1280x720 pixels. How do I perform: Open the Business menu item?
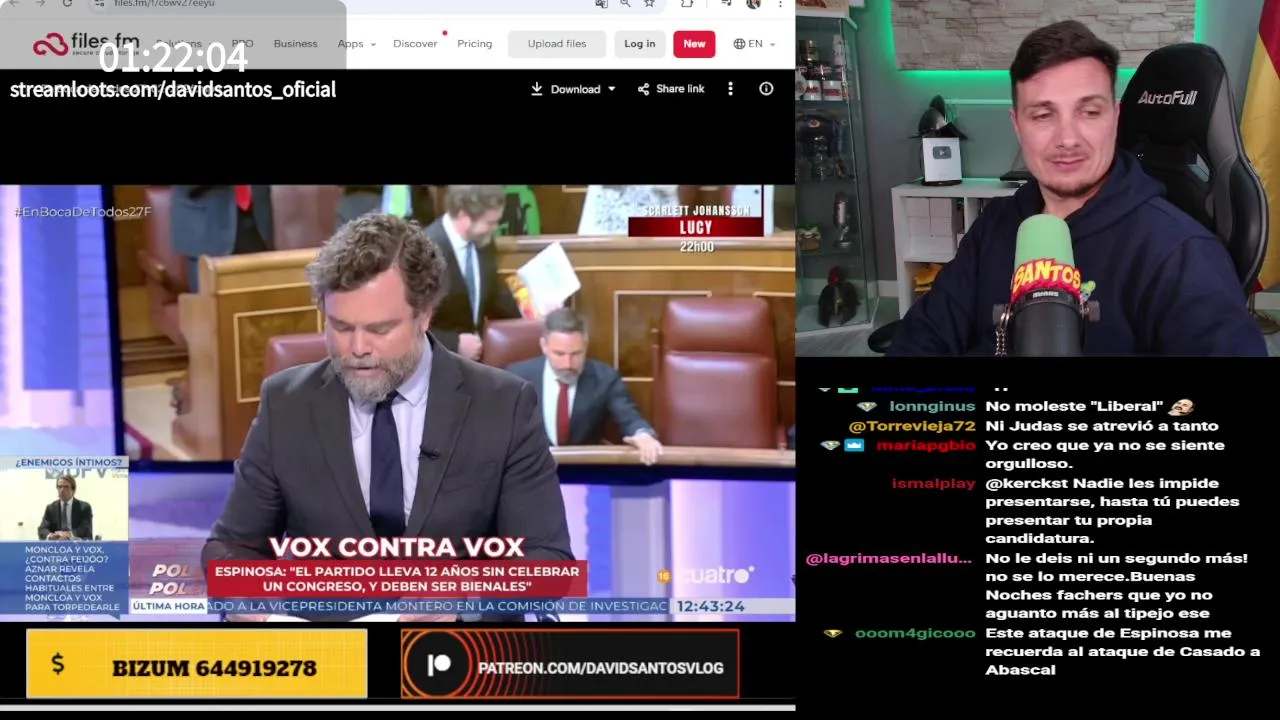(295, 44)
